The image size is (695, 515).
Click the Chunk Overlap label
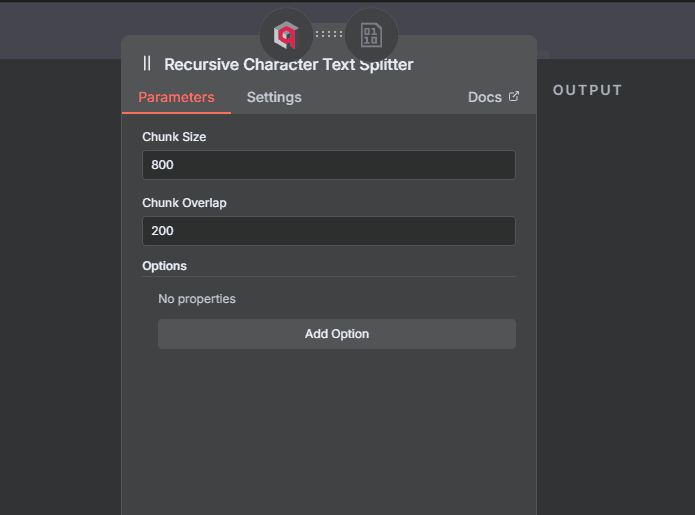point(184,203)
